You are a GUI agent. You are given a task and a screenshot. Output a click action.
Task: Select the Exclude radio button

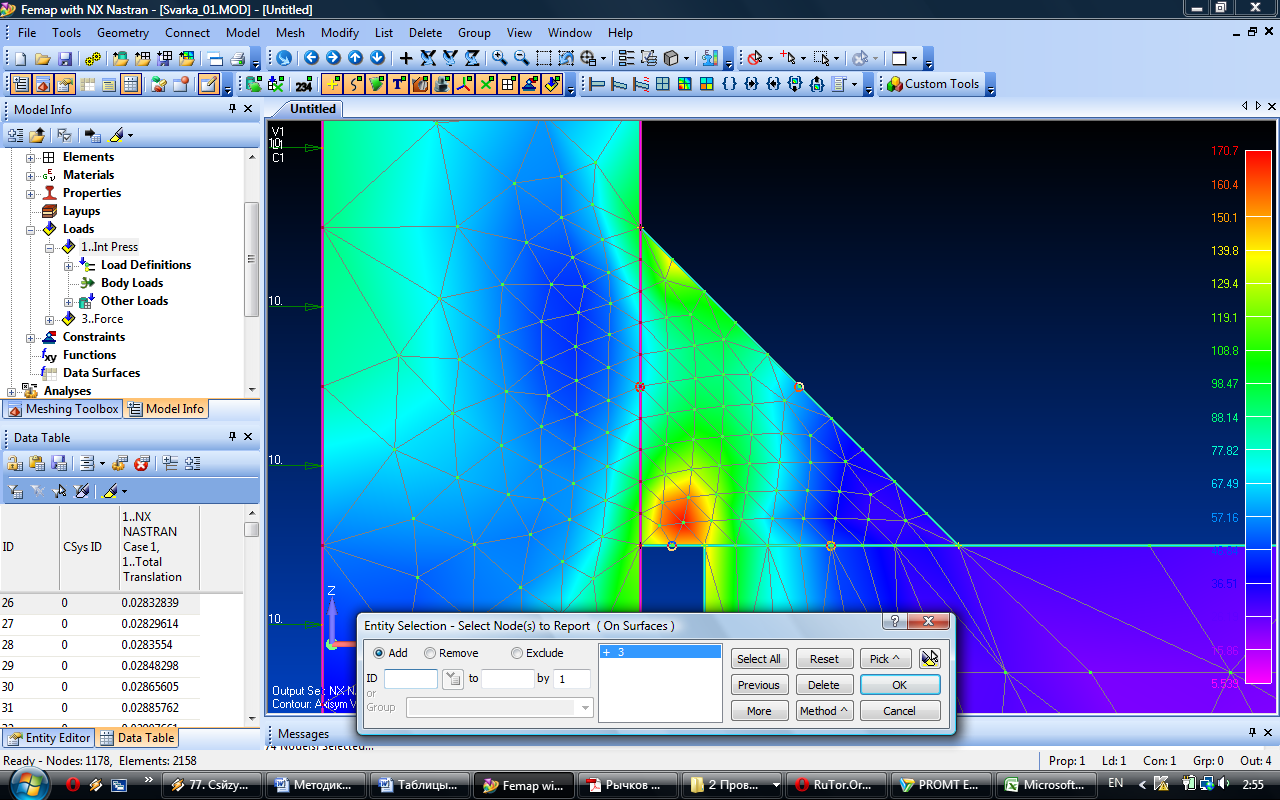coord(517,653)
